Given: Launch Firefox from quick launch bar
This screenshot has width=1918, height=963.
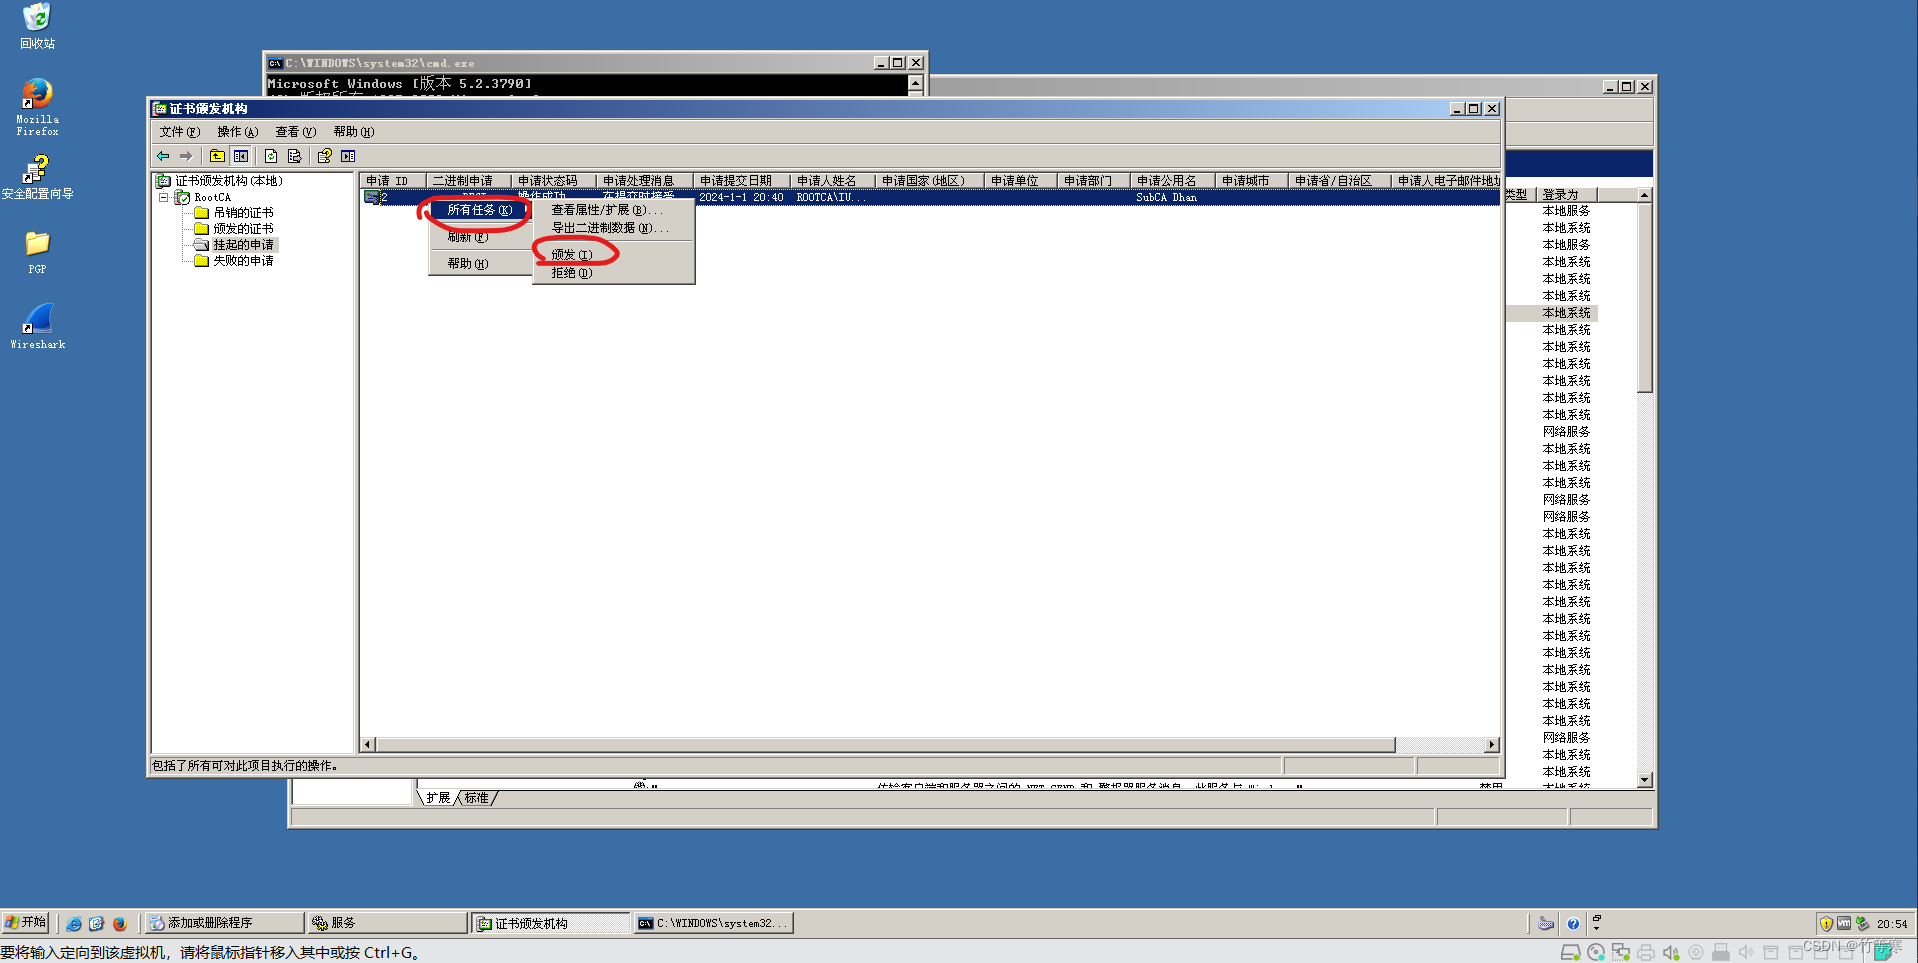Looking at the screenshot, I should (119, 924).
